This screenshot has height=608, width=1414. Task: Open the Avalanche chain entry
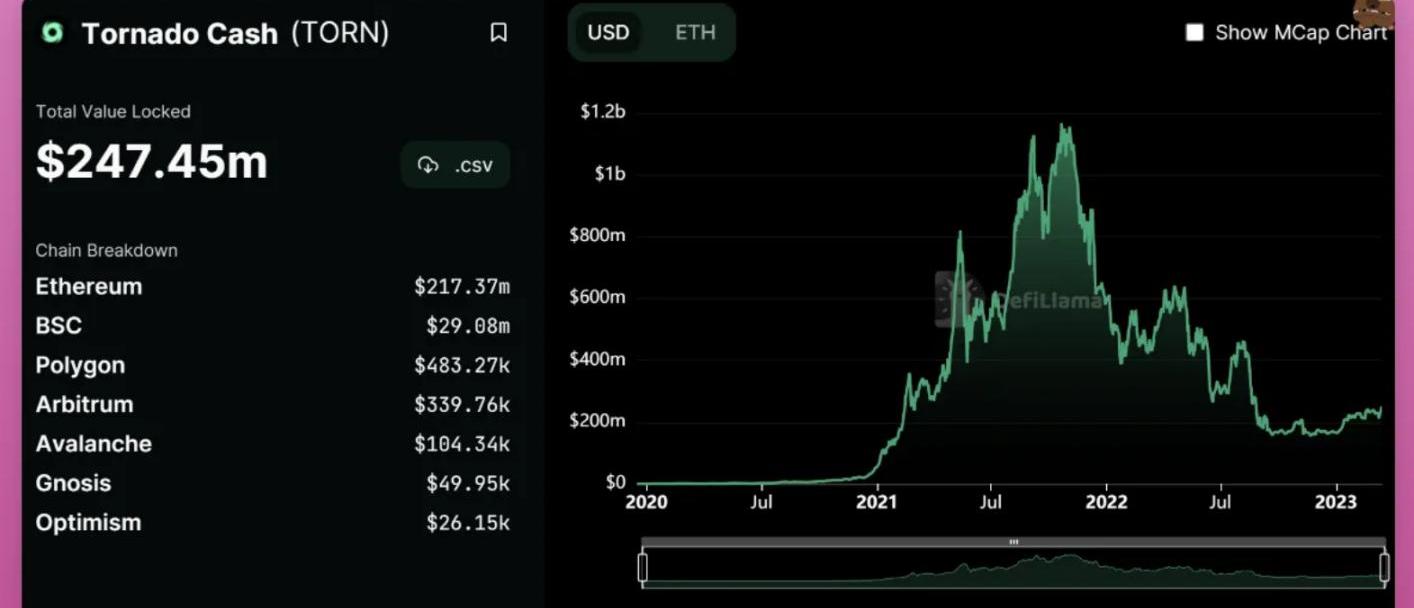93,444
